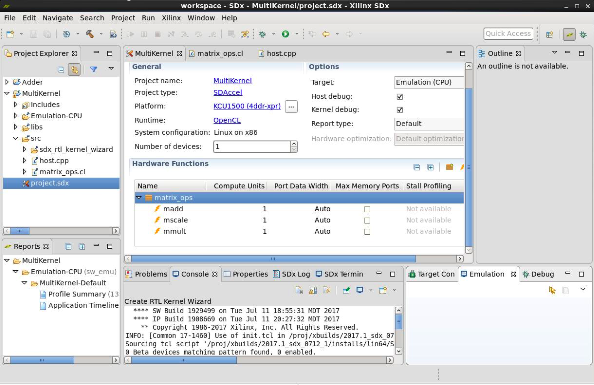Image resolution: width=594 pixels, height=385 pixels.
Task: Open the Project Explorer view menu arrow
Action: (111, 69)
